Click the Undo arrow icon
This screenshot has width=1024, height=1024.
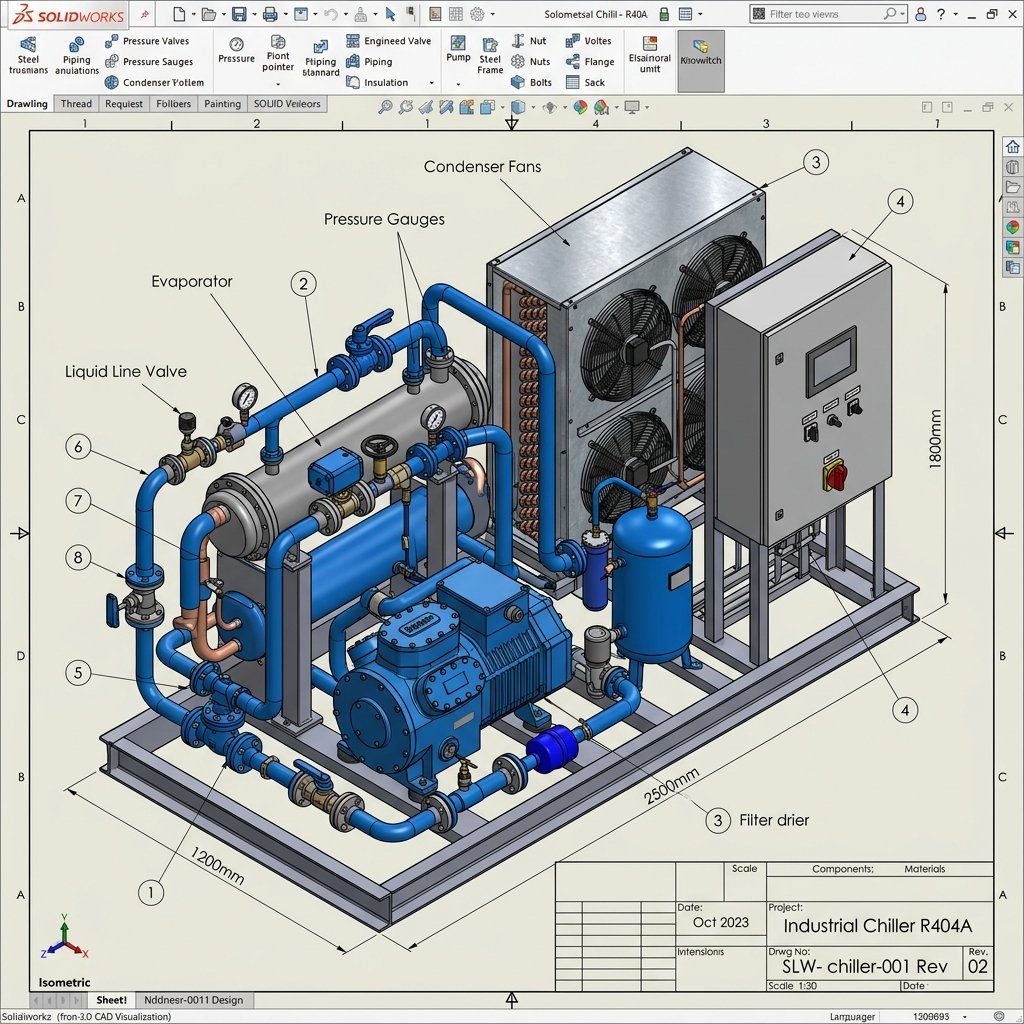[x=330, y=14]
